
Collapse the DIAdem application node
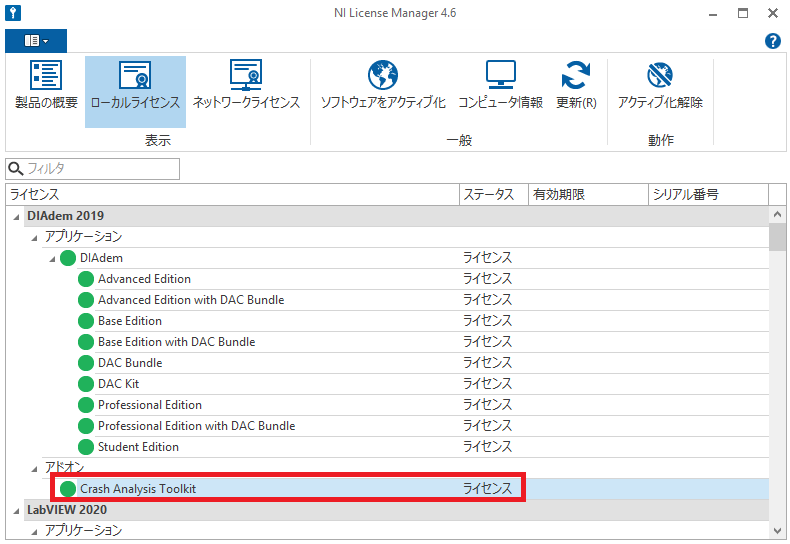(x=52, y=259)
